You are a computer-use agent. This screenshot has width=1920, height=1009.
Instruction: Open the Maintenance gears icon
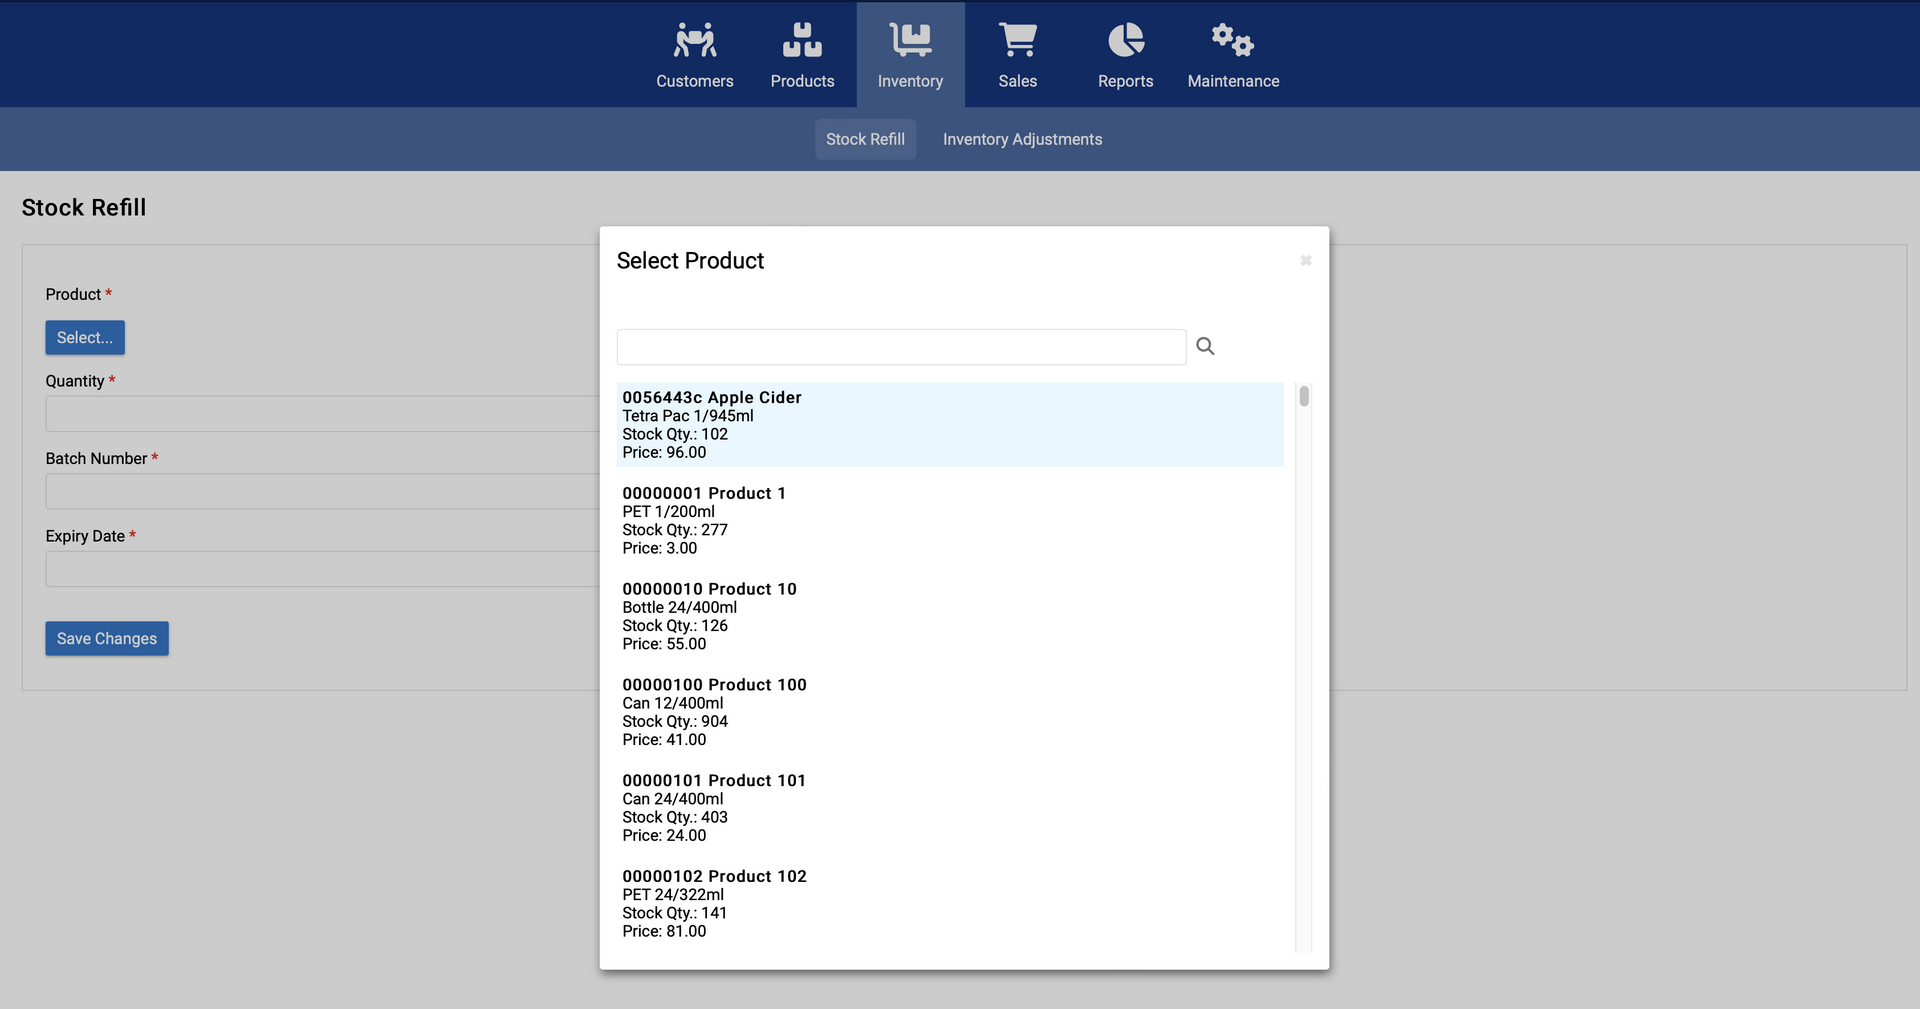1232,41
